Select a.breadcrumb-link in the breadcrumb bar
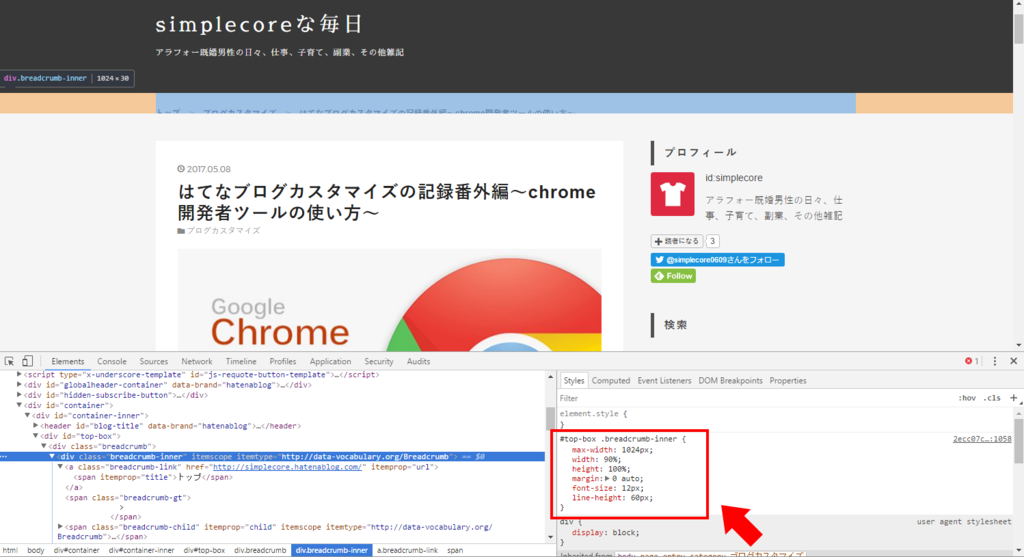Image resolution: width=1024 pixels, height=557 pixels. pyautogui.click(x=408, y=550)
